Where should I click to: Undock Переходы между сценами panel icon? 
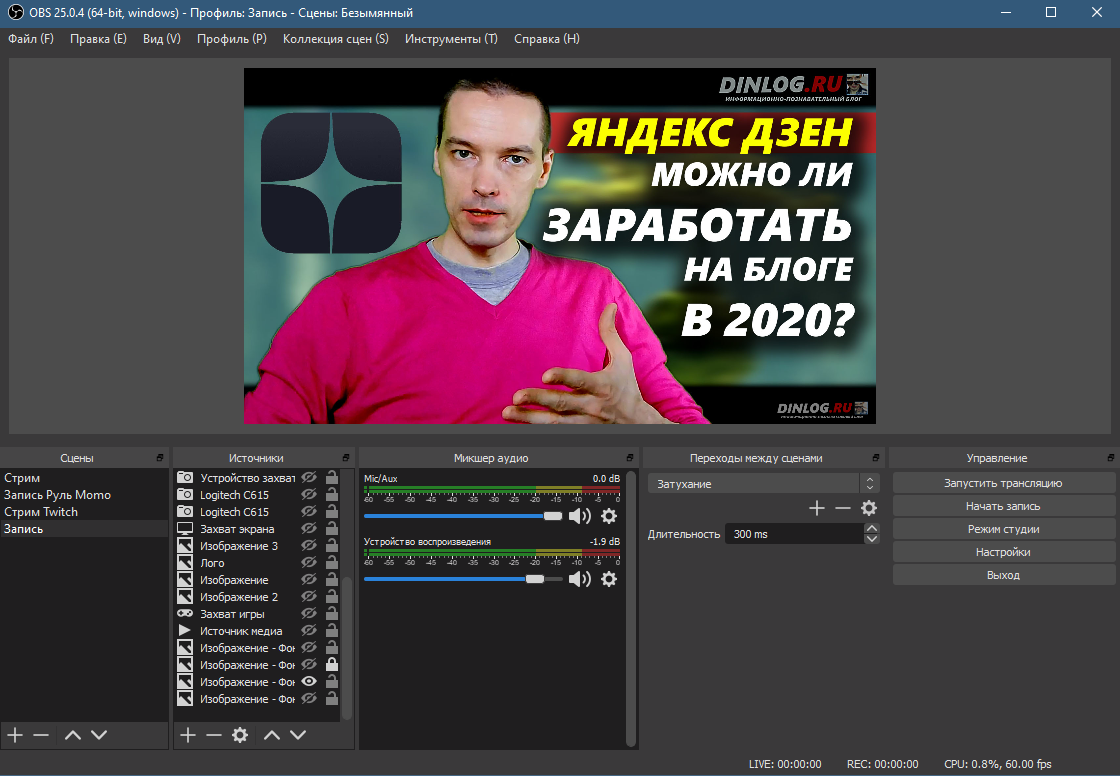pyautogui.click(x=876, y=458)
